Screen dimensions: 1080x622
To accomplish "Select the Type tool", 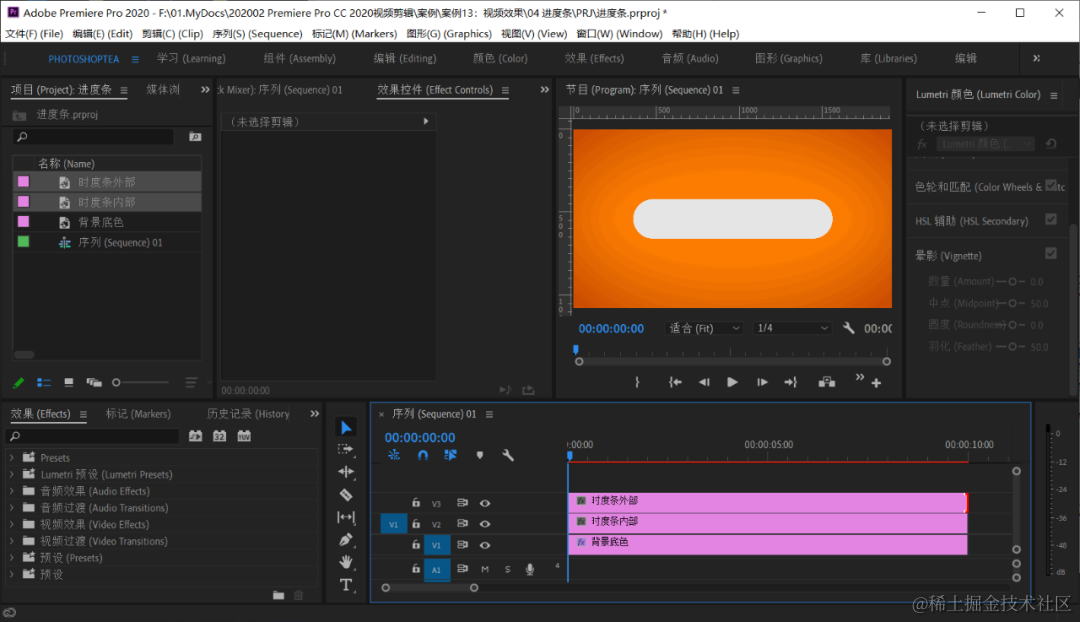I will (346, 585).
